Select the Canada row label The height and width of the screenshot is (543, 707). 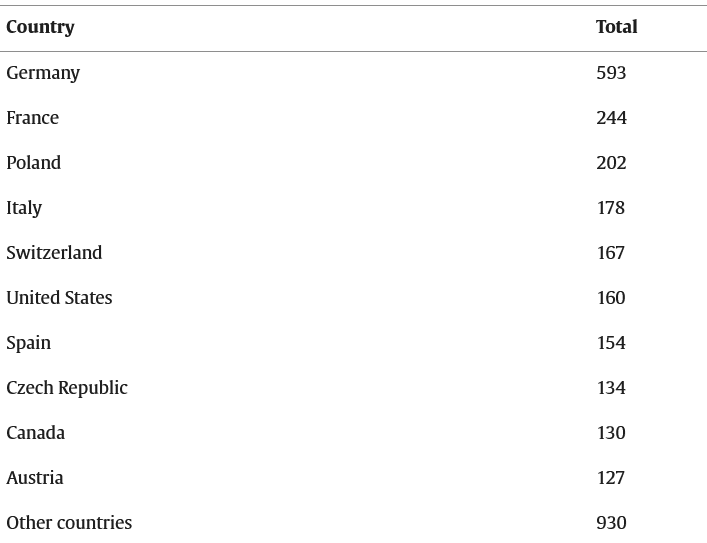pyautogui.click(x=35, y=433)
